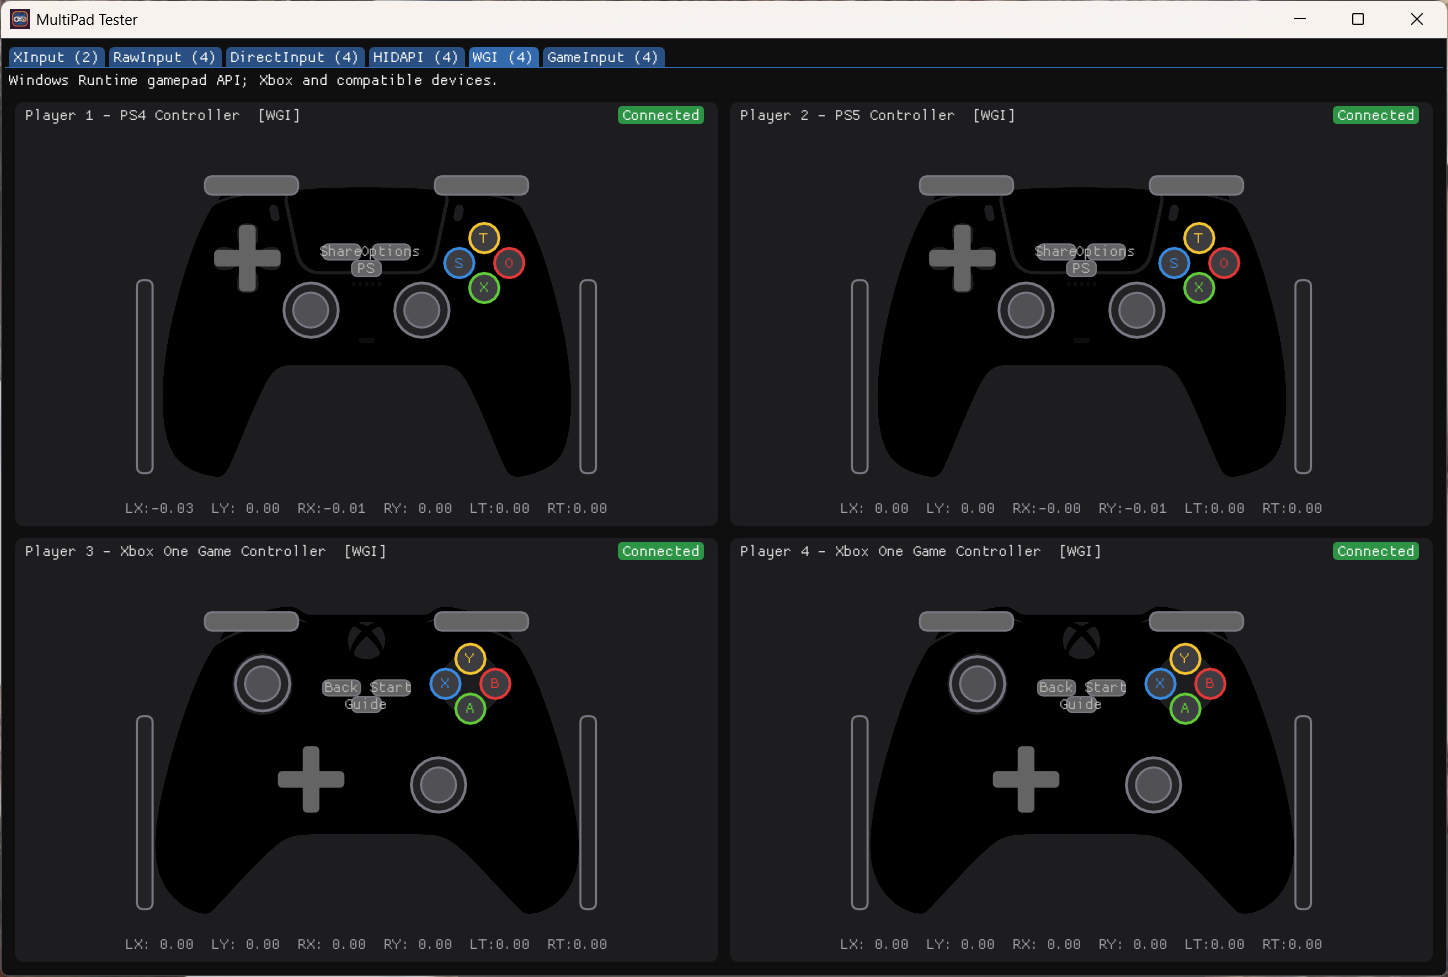Image resolution: width=1448 pixels, height=977 pixels.
Task: Click the yellow Y button on Player 4 Xbox controller
Action: pos(1185,658)
